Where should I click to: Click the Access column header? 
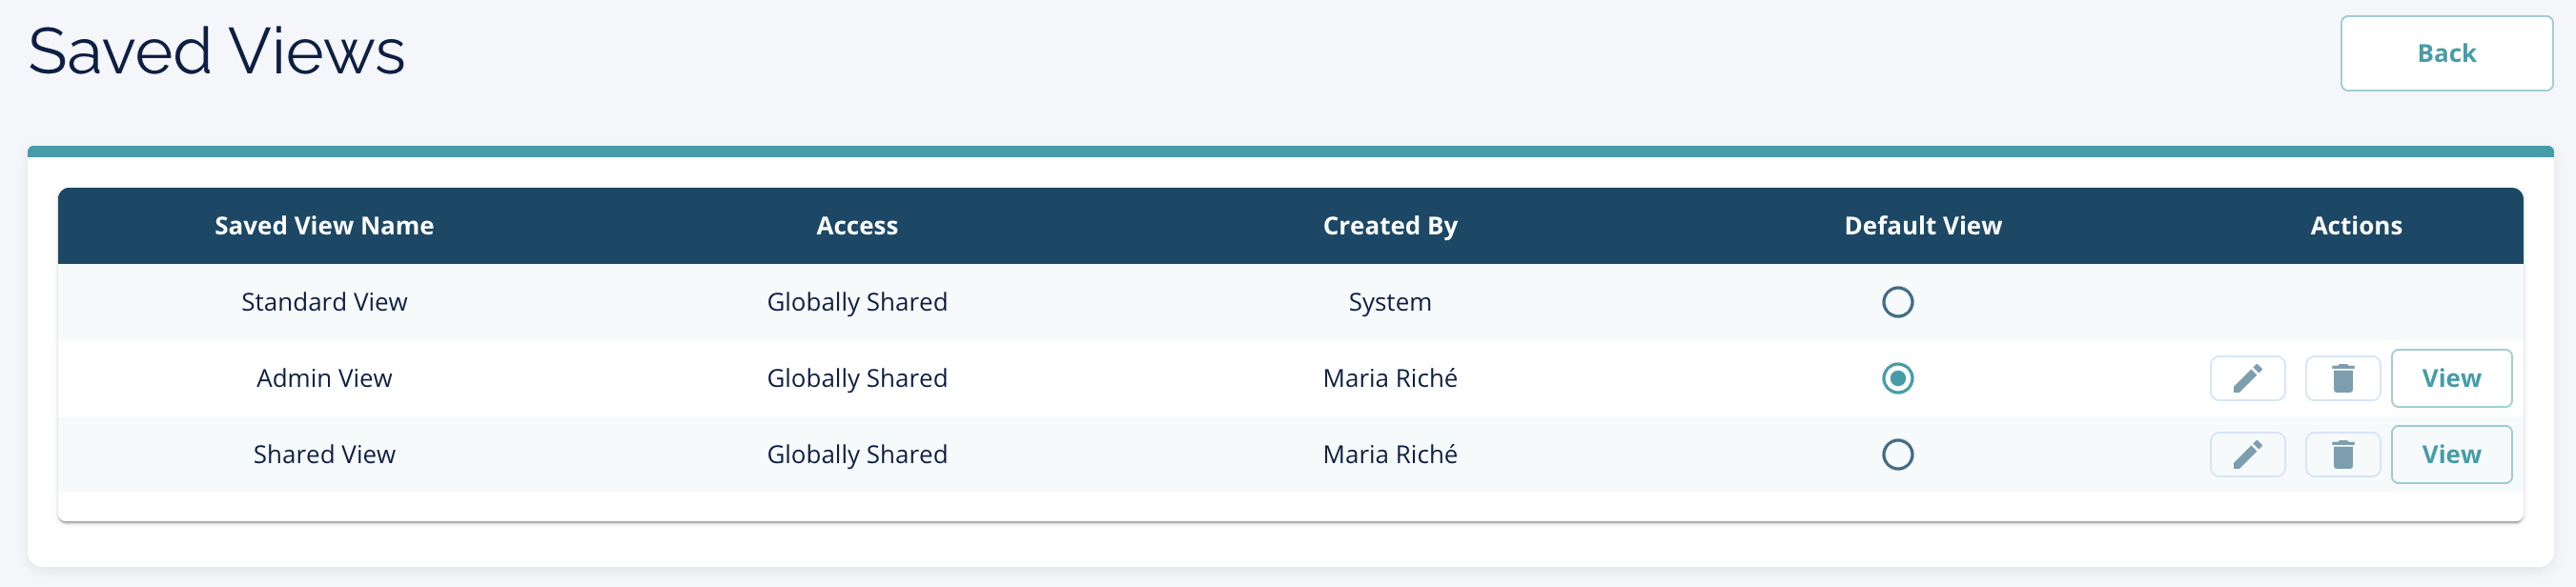(856, 226)
